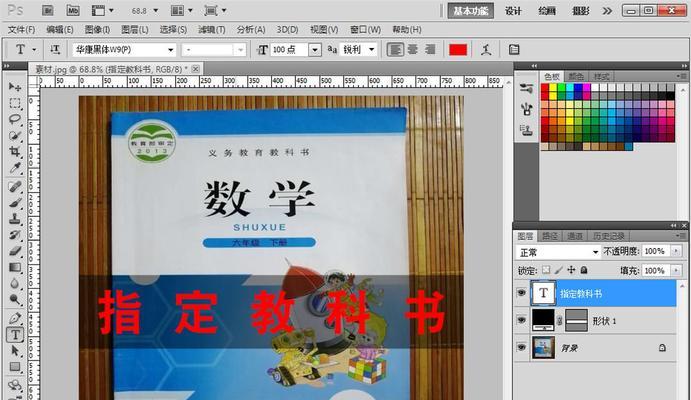Select the Horizontal Type tool in toolbox
Image resolution: width=691 pixels, height=400 pixels.
15,335
